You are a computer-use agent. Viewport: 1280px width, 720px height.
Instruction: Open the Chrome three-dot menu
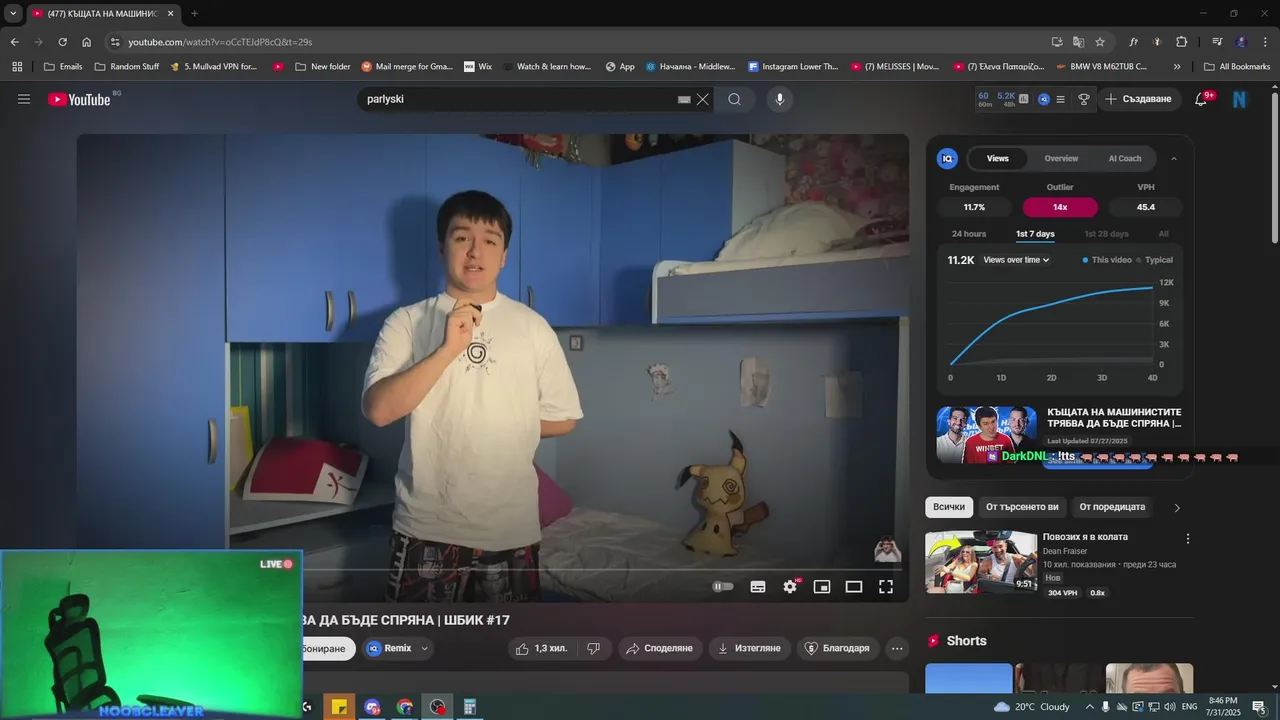[1263, 42]
